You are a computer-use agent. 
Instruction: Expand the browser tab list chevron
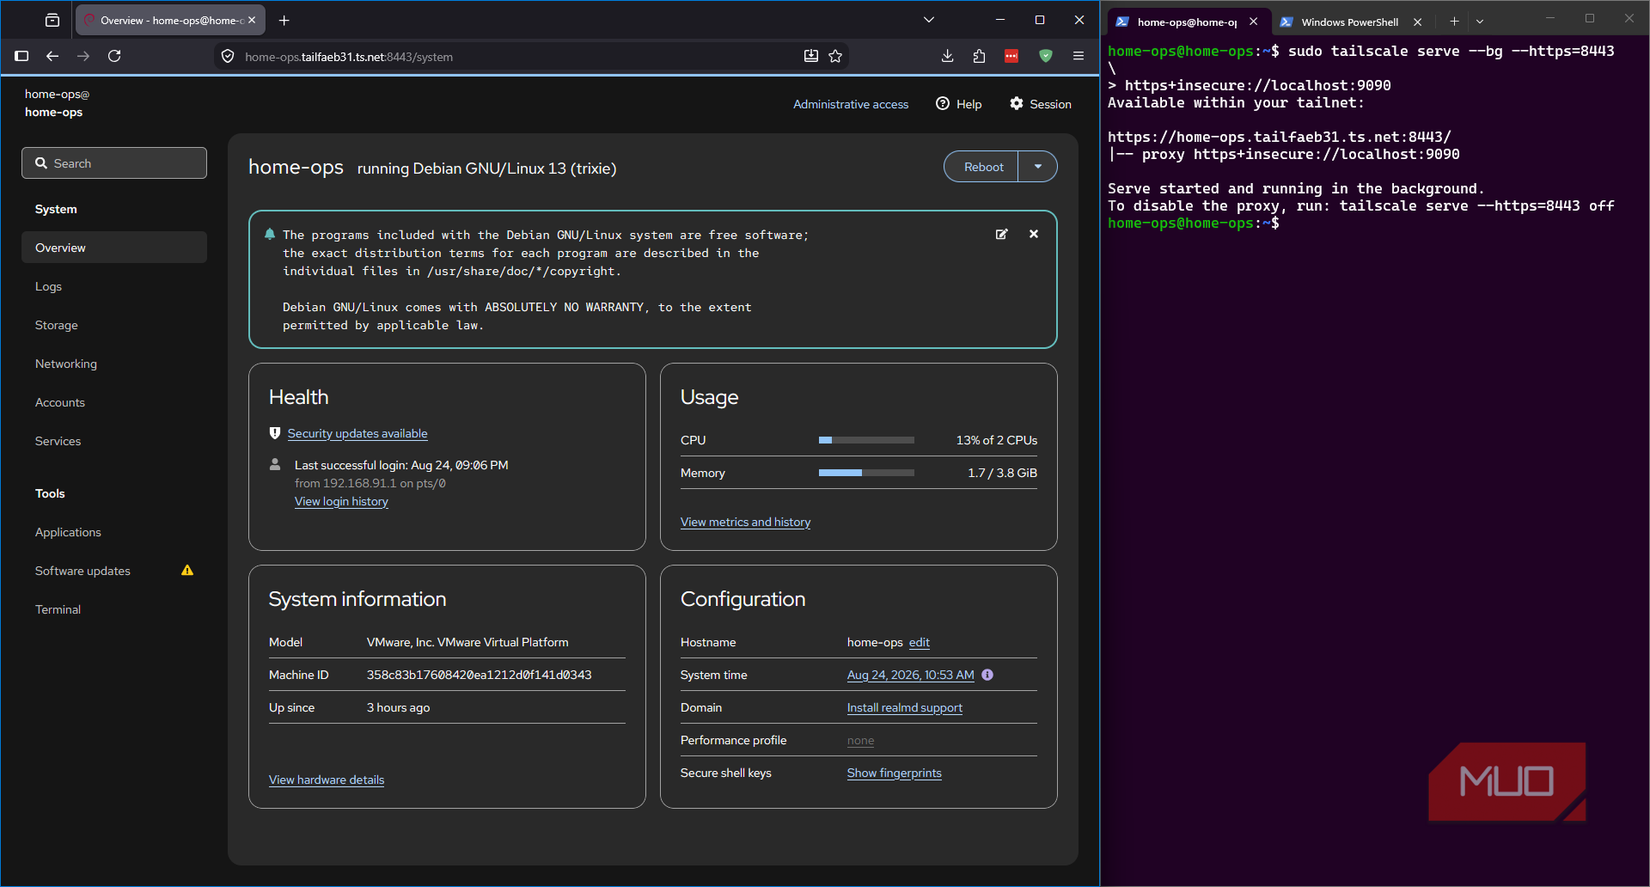929,20
